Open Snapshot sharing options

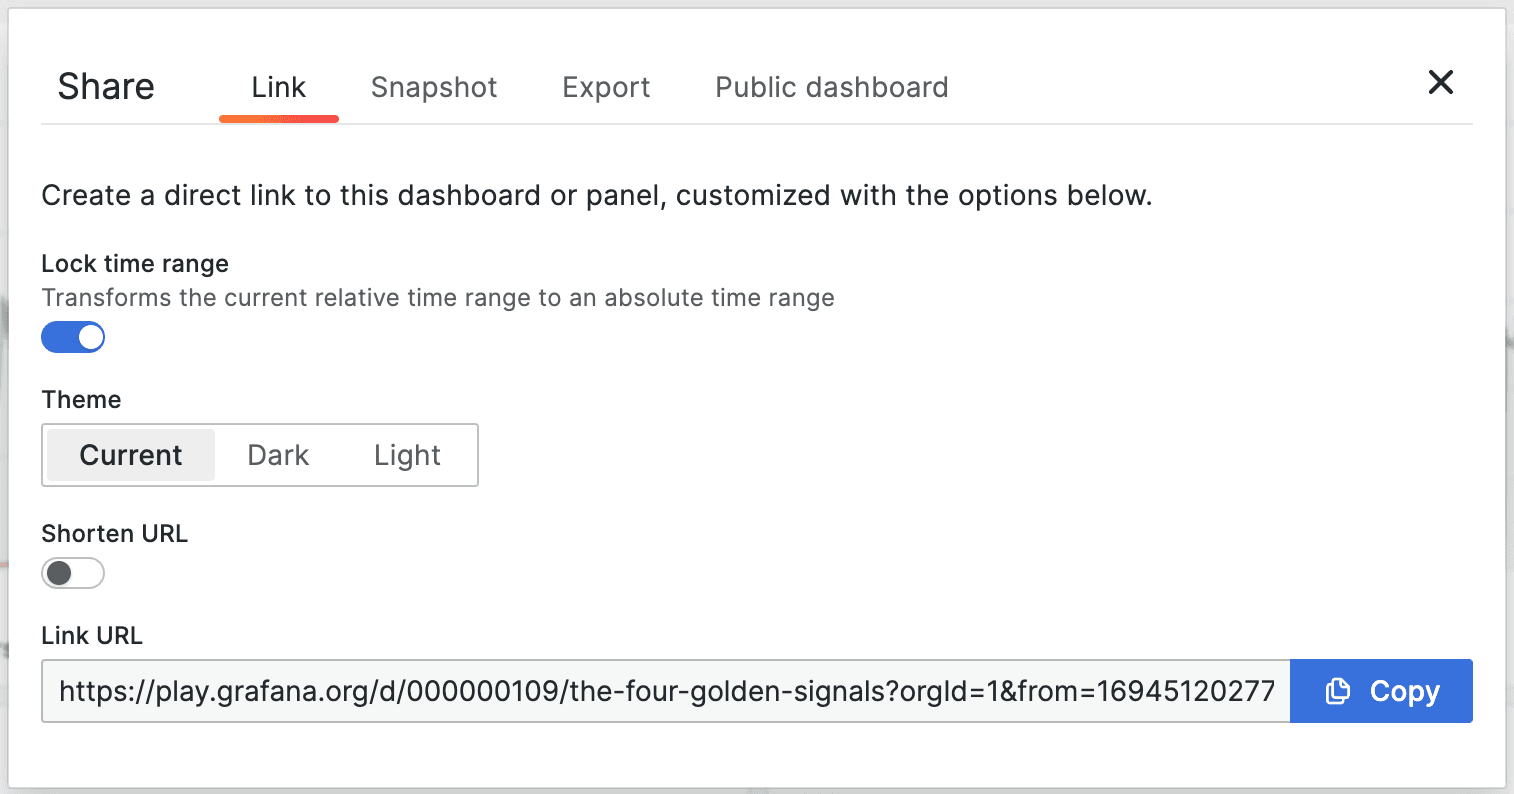point(434,87)
